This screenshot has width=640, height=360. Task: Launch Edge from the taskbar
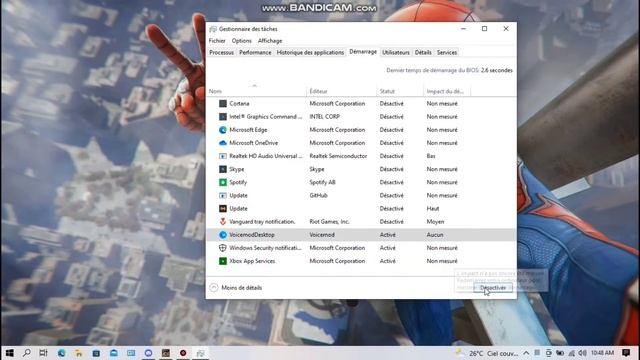pos(62,353)
